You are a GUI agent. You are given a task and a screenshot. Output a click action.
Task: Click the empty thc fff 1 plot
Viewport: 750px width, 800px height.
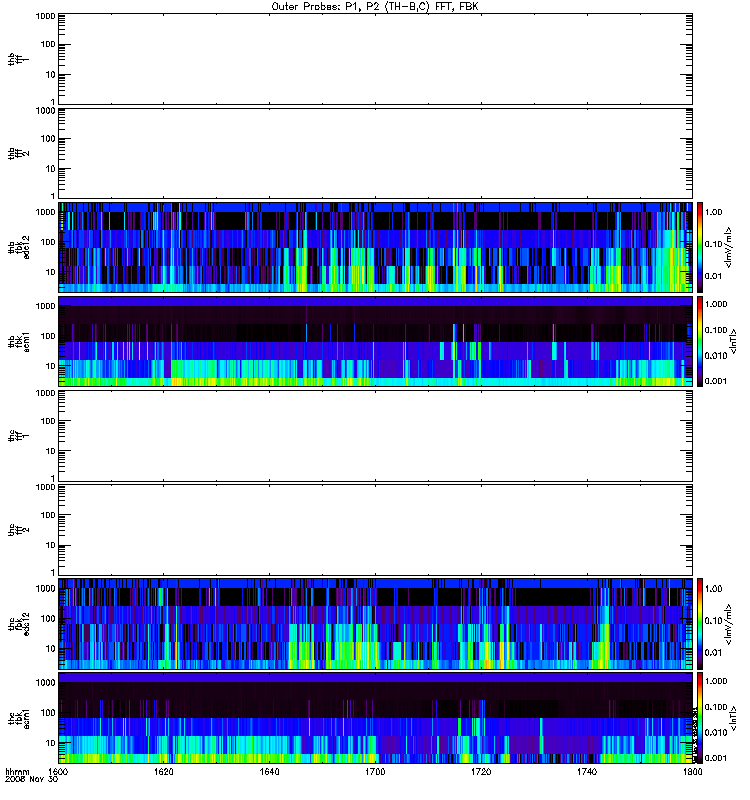375,436
